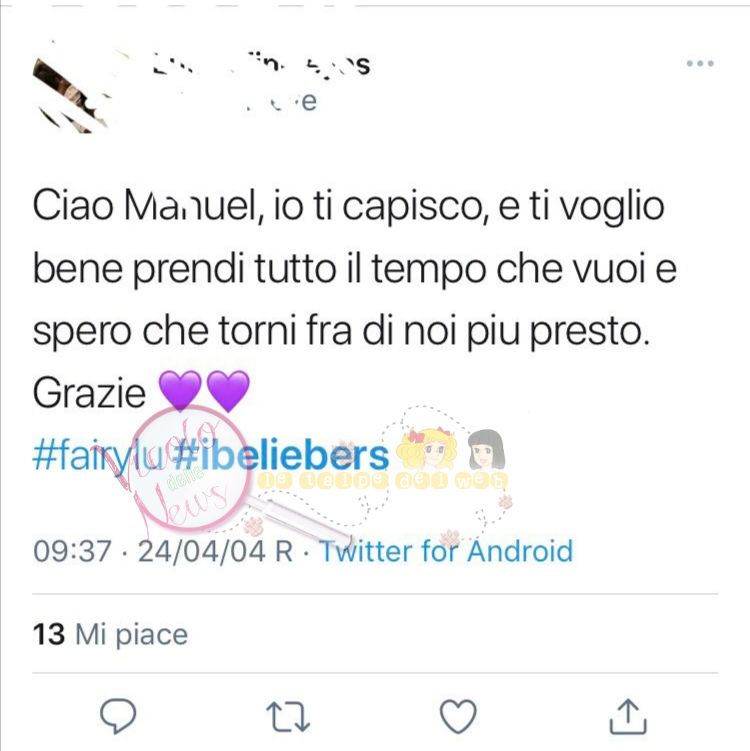The width and height of the screenshot is (750, 751).
Task: Tap the first purple heart emoji
Action: [x=180, y=390]
